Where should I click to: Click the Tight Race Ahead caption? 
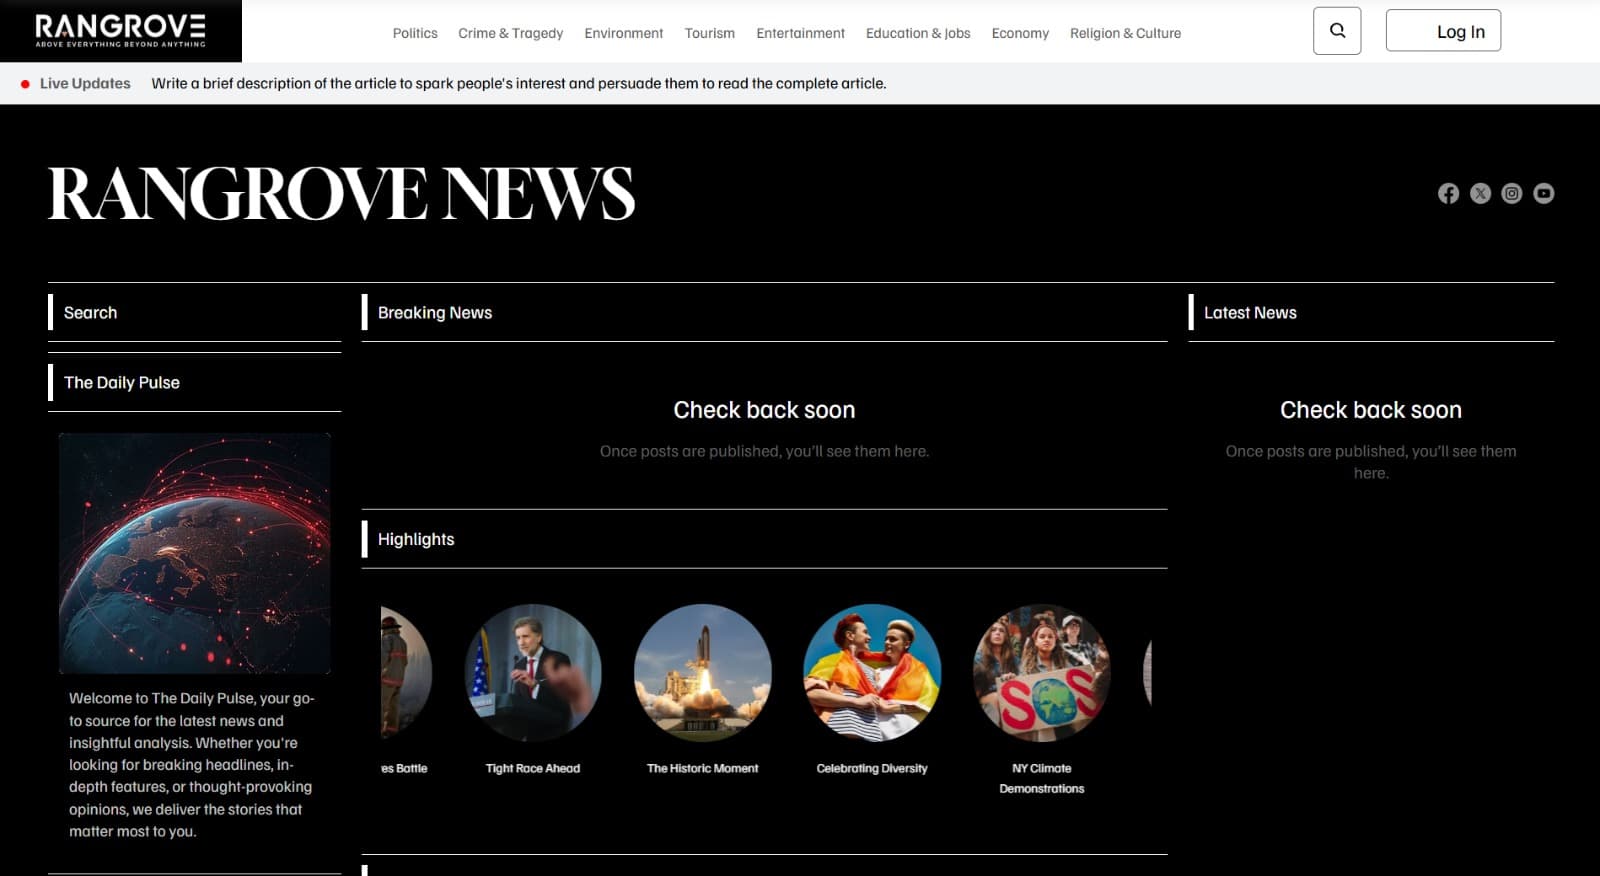(x=533, y=768)
